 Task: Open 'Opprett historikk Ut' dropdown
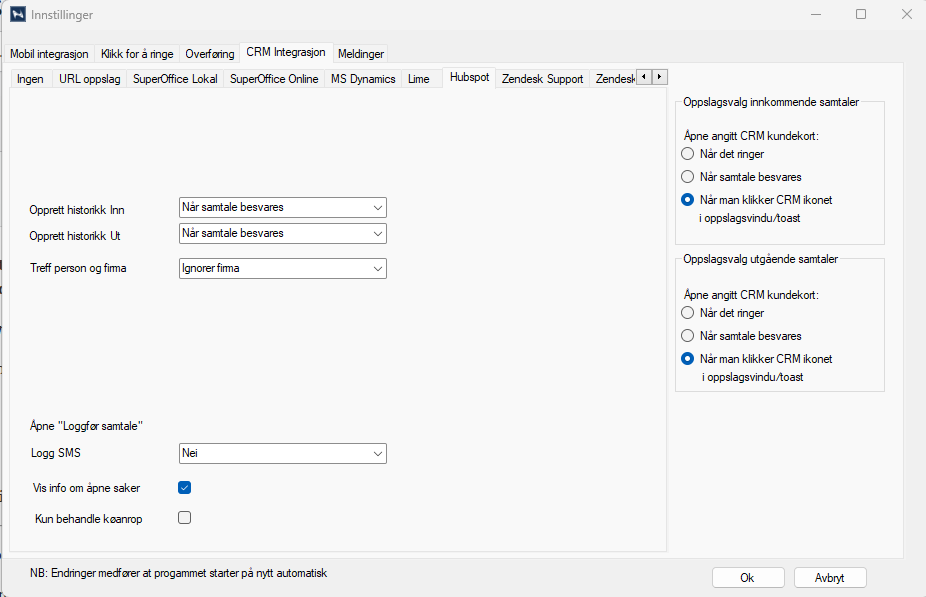282,233
